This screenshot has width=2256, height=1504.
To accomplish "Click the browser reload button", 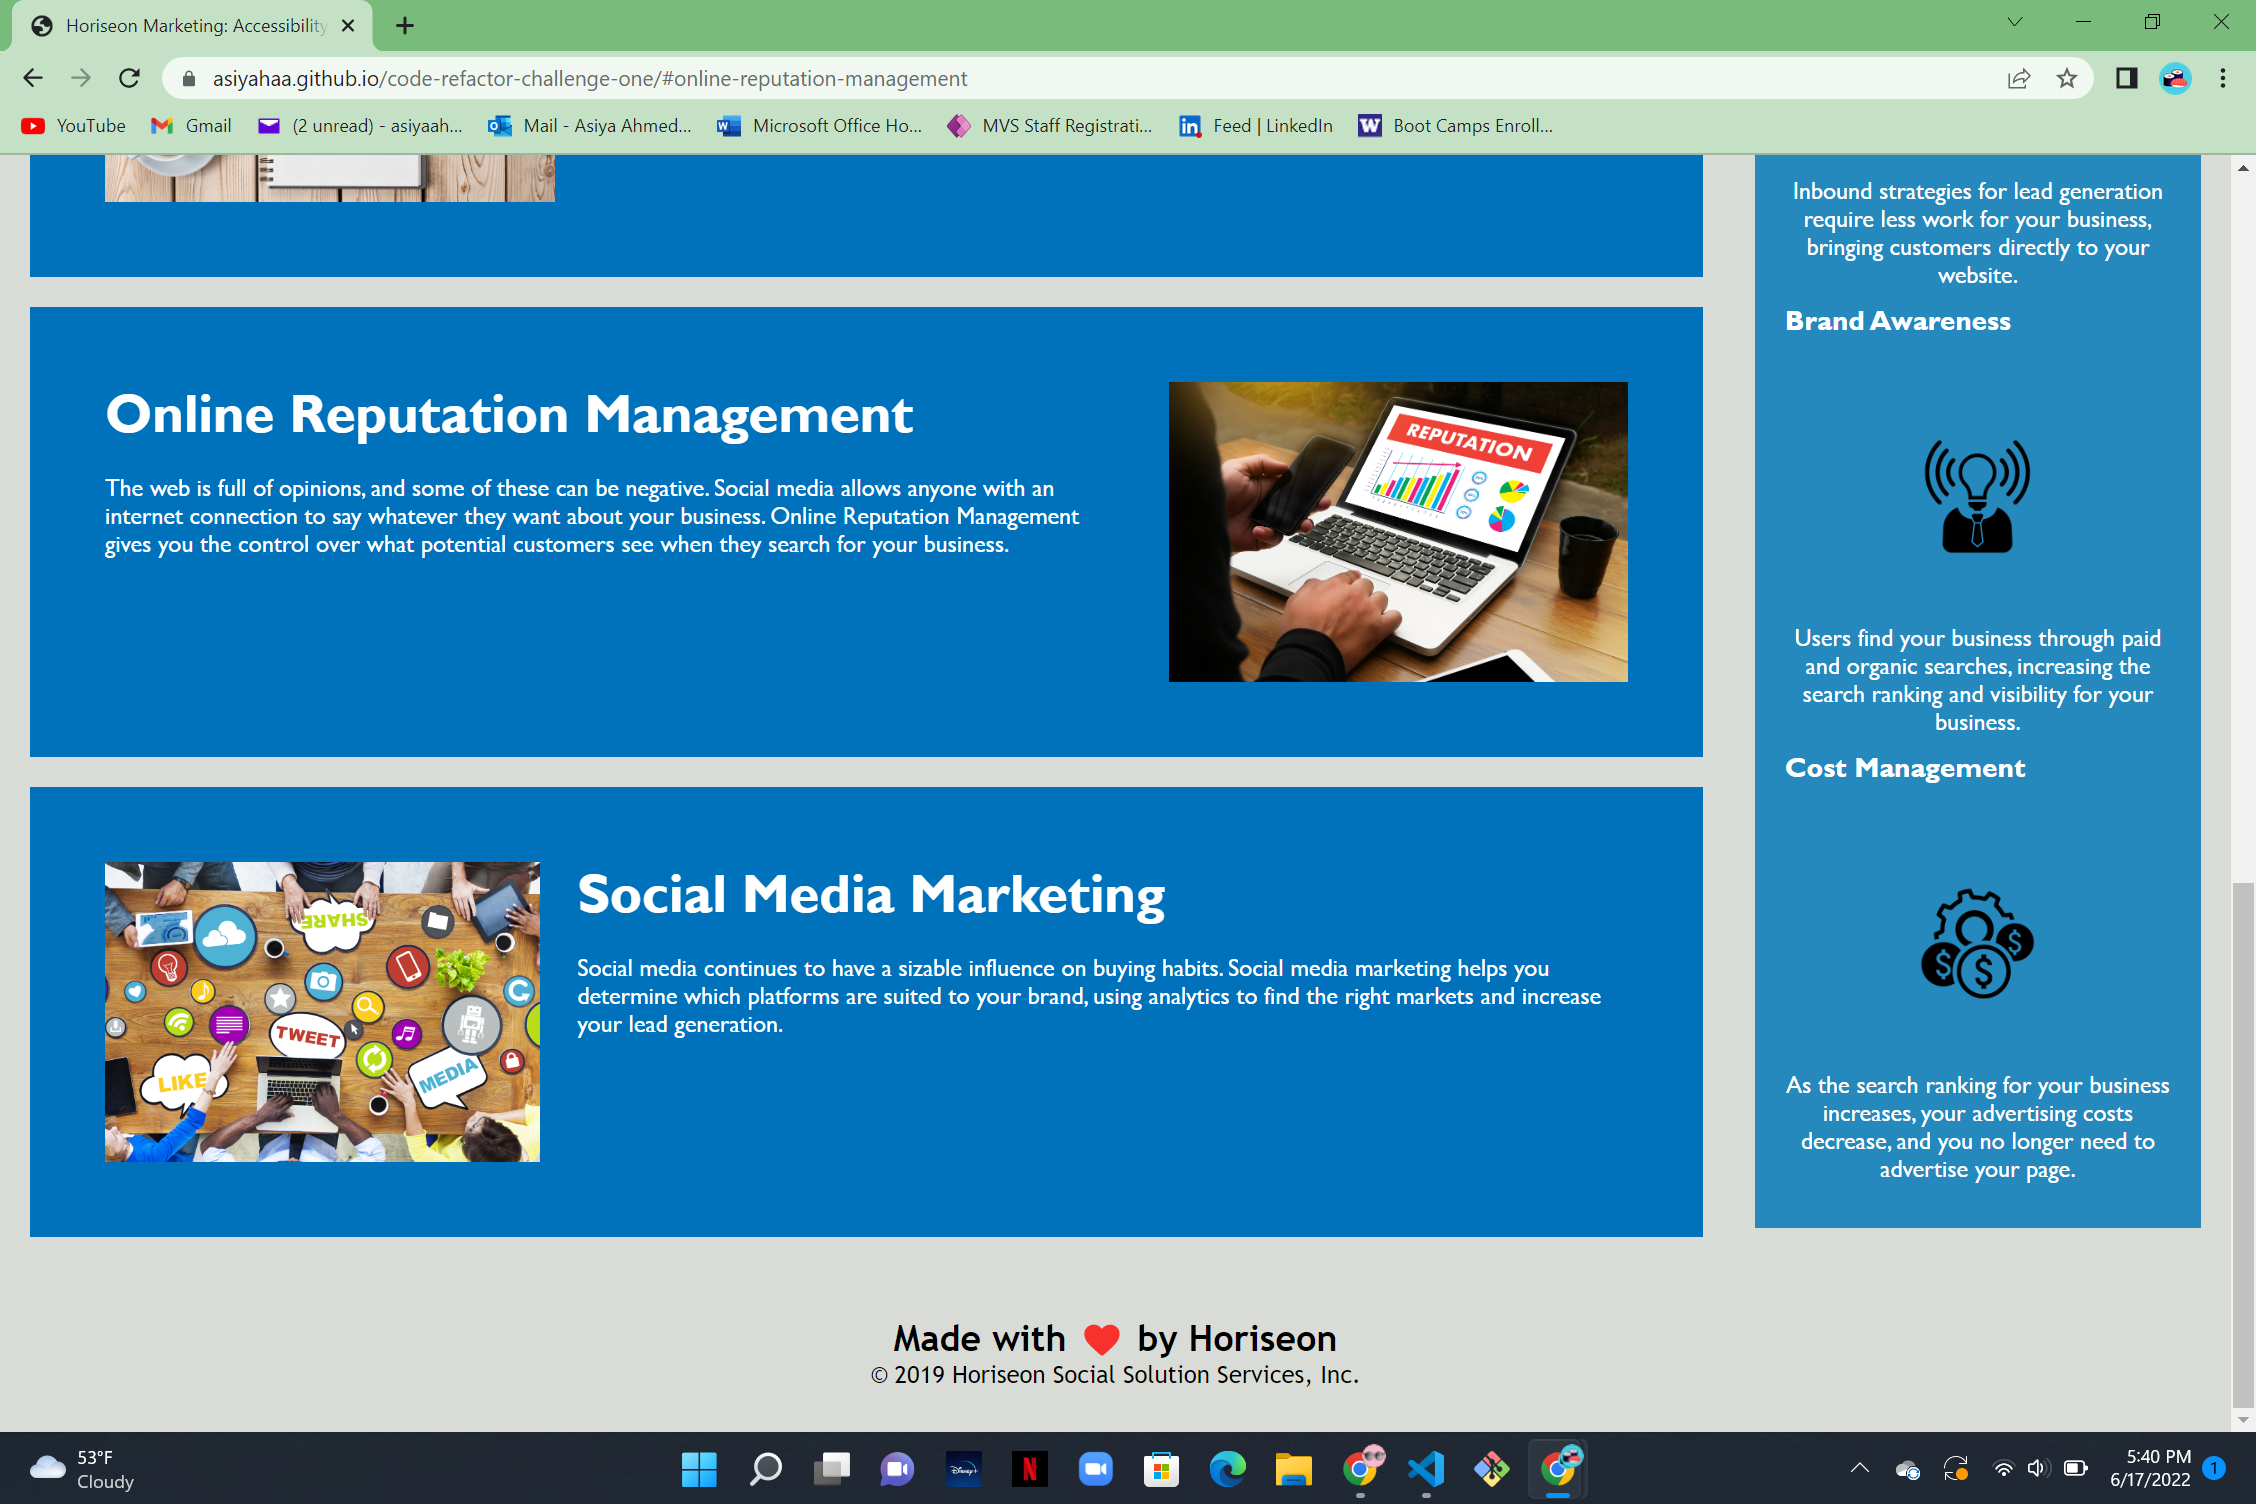I will (129, 78).
